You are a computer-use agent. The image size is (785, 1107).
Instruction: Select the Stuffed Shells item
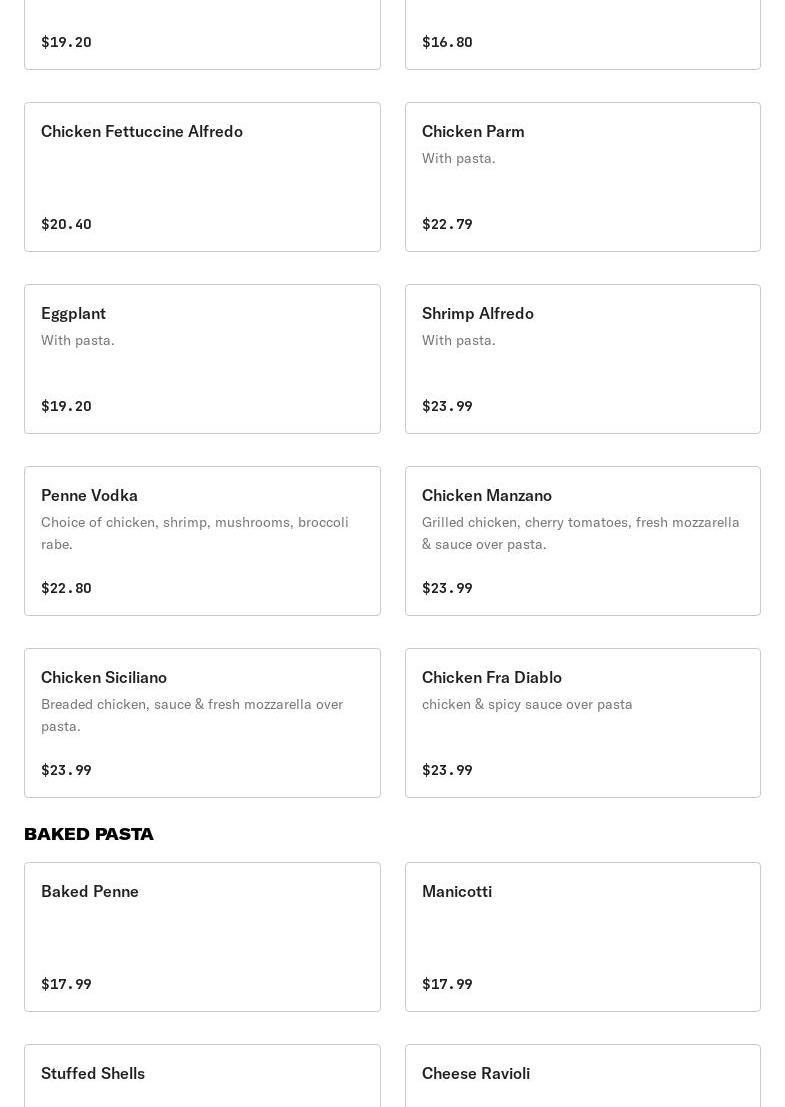coord(202,1076)
